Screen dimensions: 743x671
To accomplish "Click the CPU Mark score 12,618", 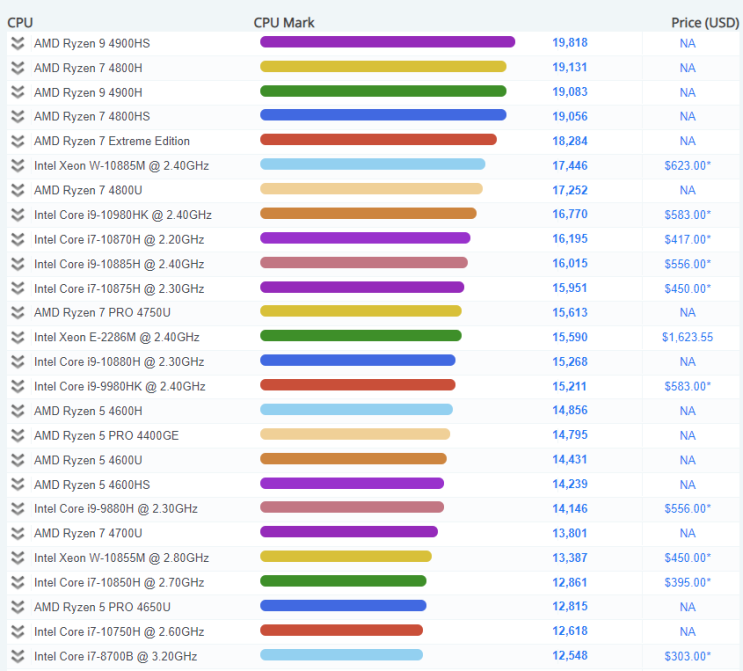I will [x=570, y=631].
